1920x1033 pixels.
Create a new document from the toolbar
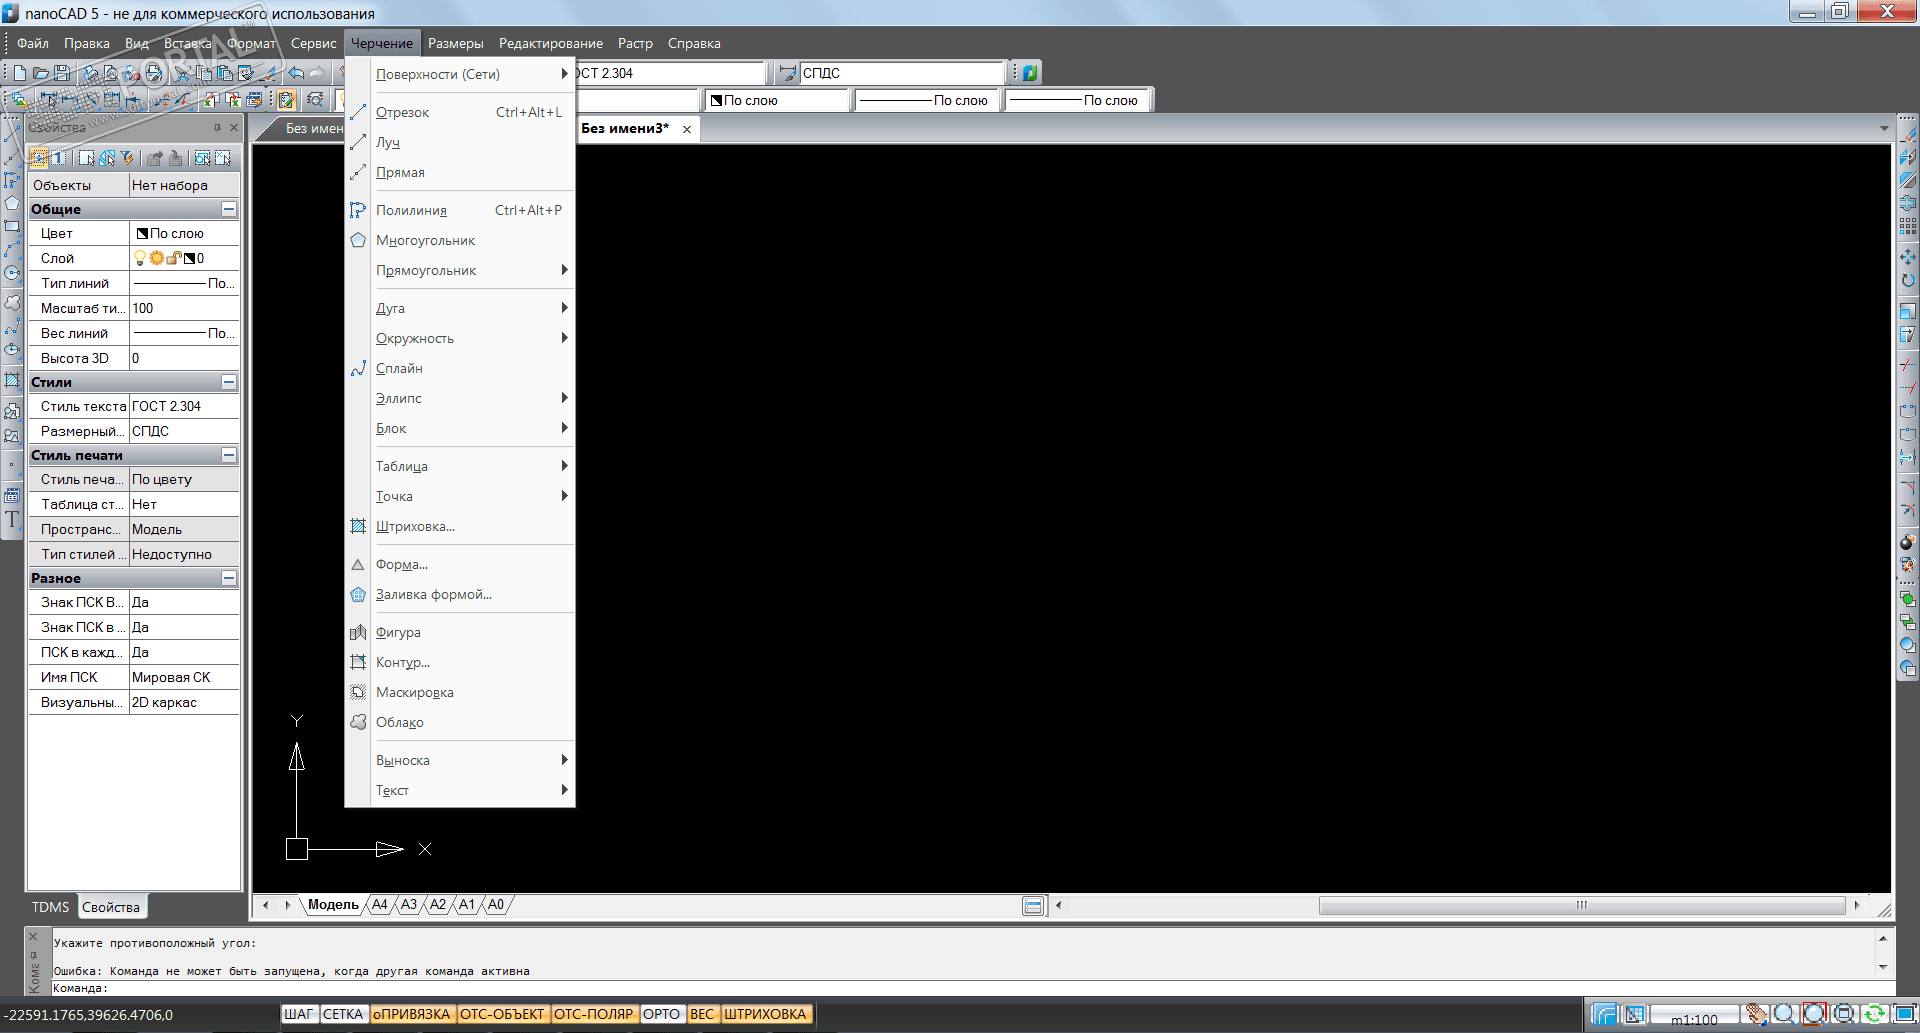pos(19,73)
